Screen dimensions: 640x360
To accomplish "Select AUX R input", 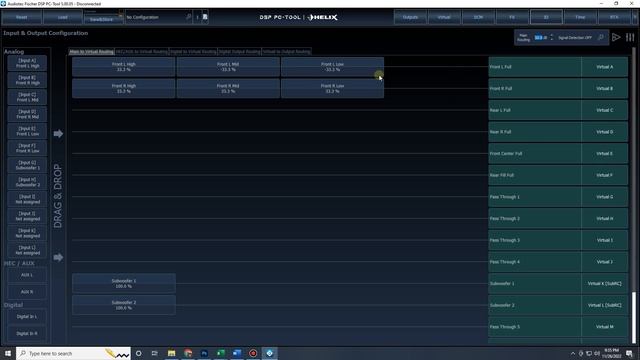I will [x=27, y=292].
